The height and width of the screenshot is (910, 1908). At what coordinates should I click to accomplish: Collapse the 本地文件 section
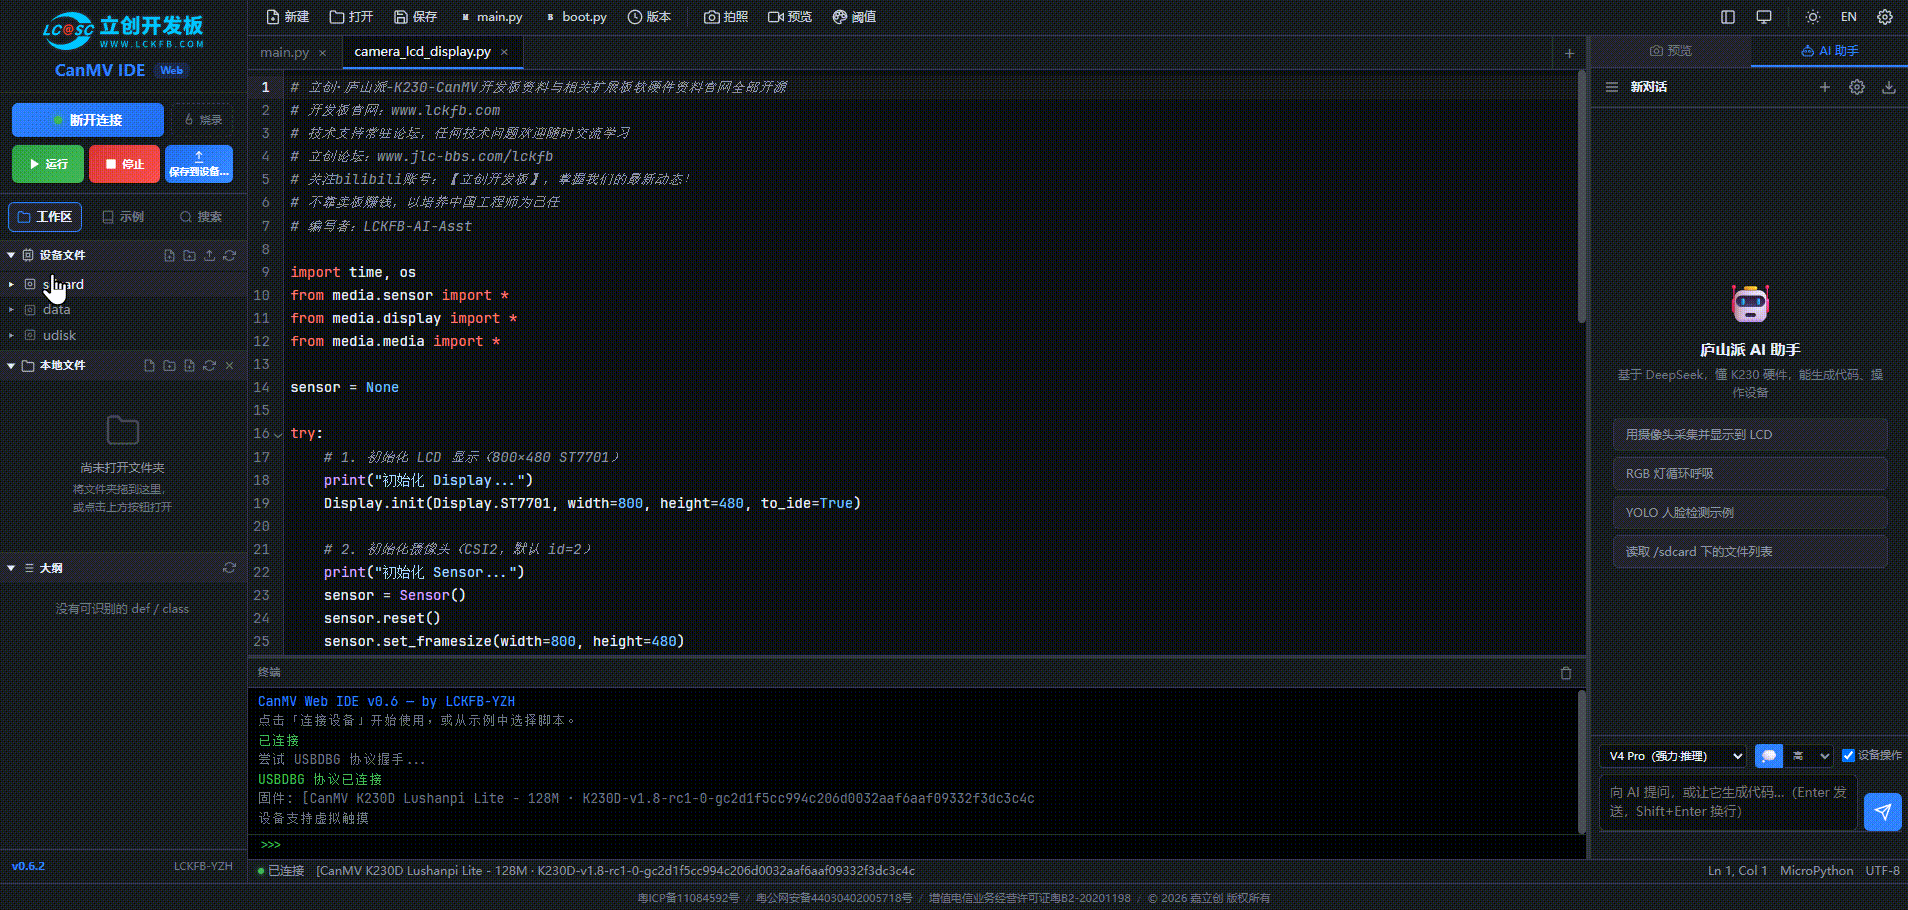11,366
